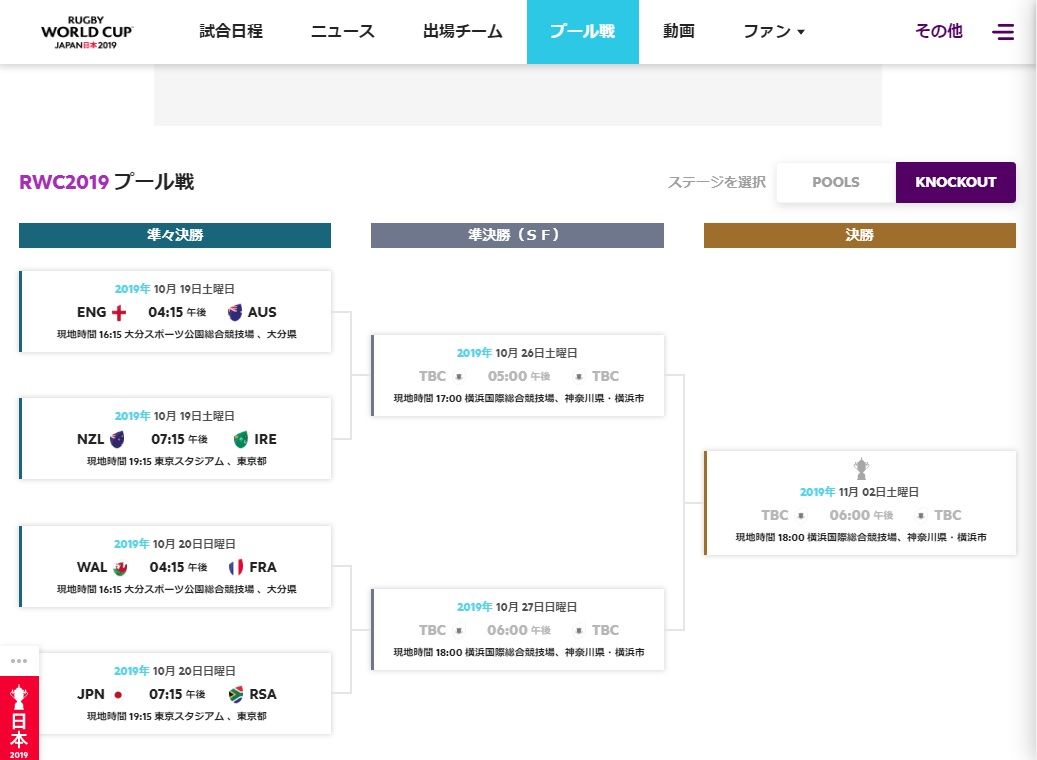This screenshot has height=760, width=1037.
Task: Go to the ニュース tab
Action: (343, 32)
